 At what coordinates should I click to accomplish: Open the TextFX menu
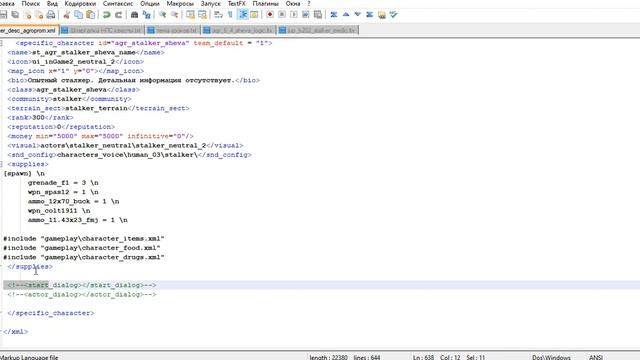point(237,4)
